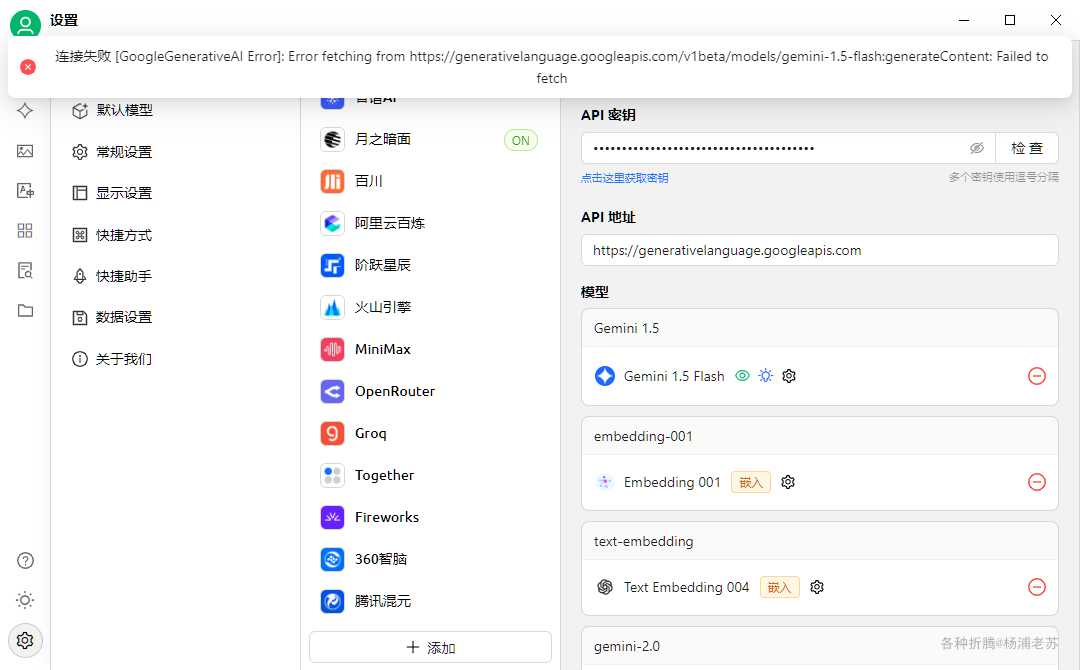Collapse the text-embedding group header
This screenshot has width=1080, height=670.
820,541
